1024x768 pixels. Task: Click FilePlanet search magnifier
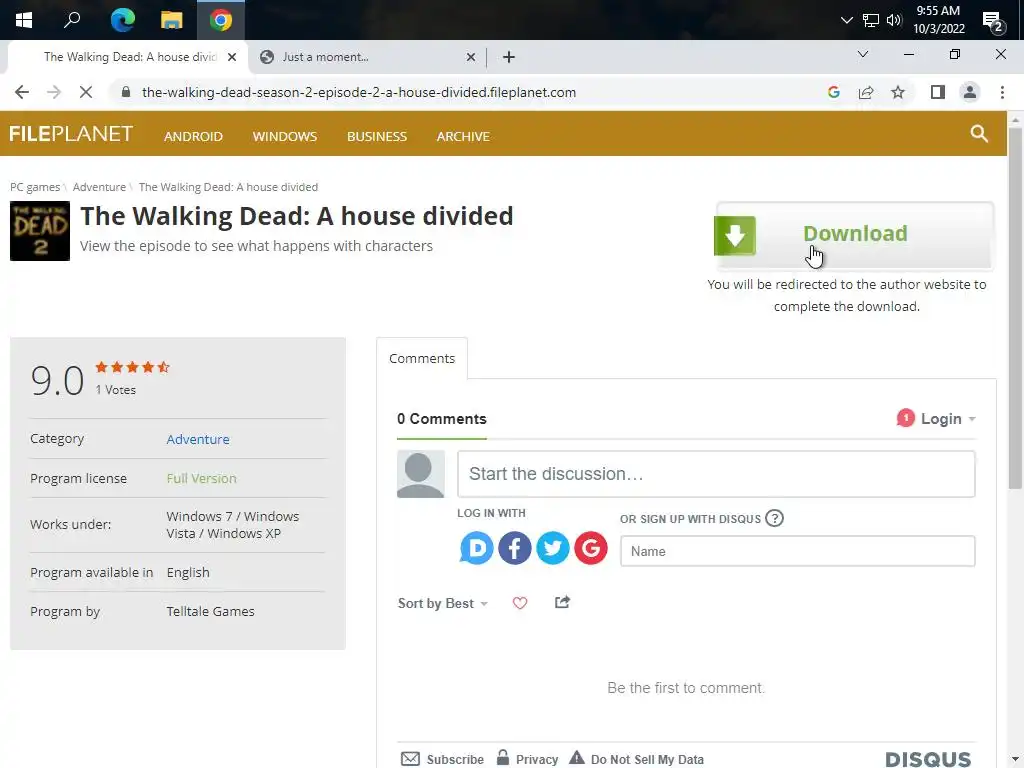tap(978, 134)
